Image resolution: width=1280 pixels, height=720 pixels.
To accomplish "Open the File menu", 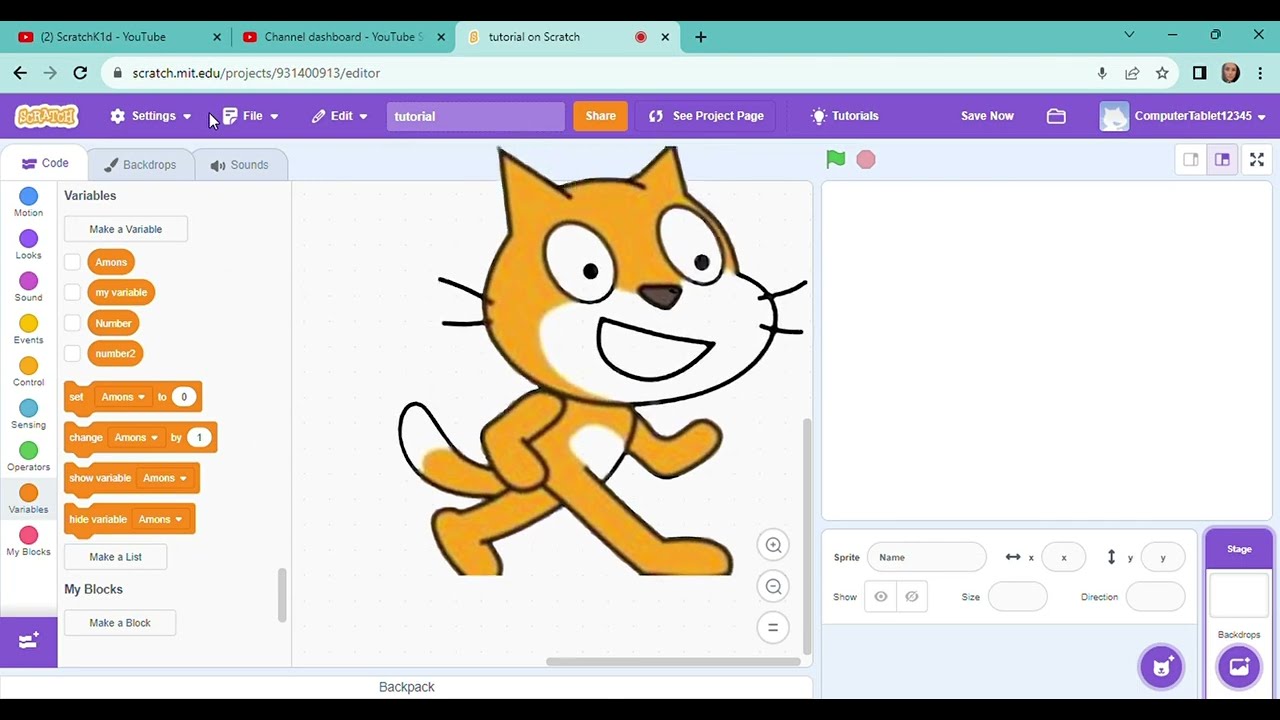I will (251, 116).
